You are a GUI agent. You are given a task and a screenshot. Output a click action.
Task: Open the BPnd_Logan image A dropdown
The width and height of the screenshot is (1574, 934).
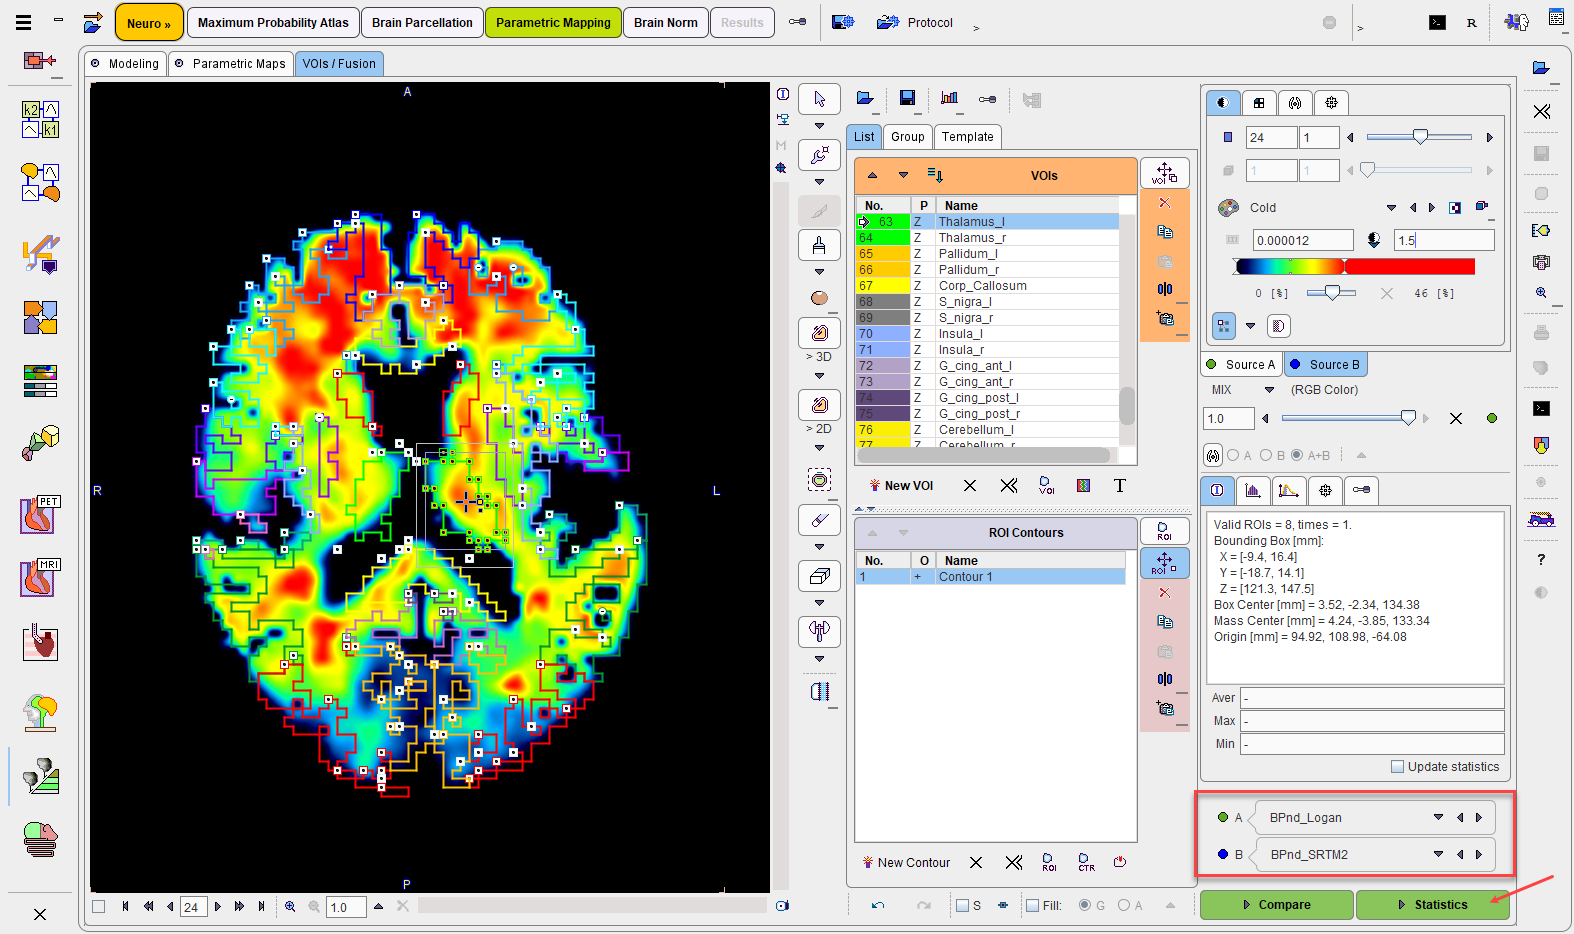tap(1438, 818)
